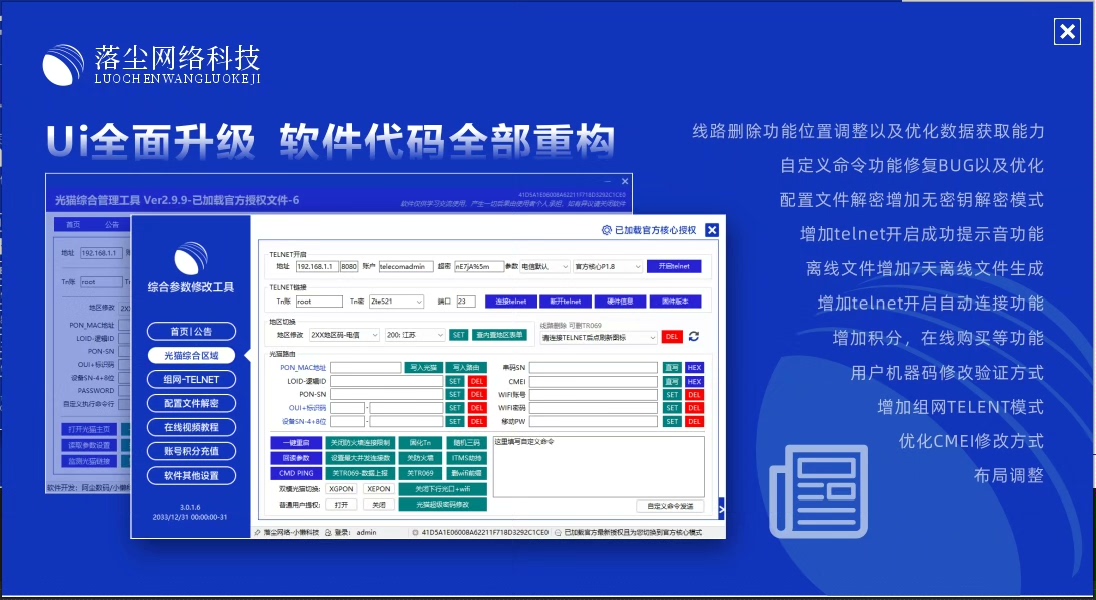
Task: Click 打开 for 普通用户提权
Action: click(341, 505)
